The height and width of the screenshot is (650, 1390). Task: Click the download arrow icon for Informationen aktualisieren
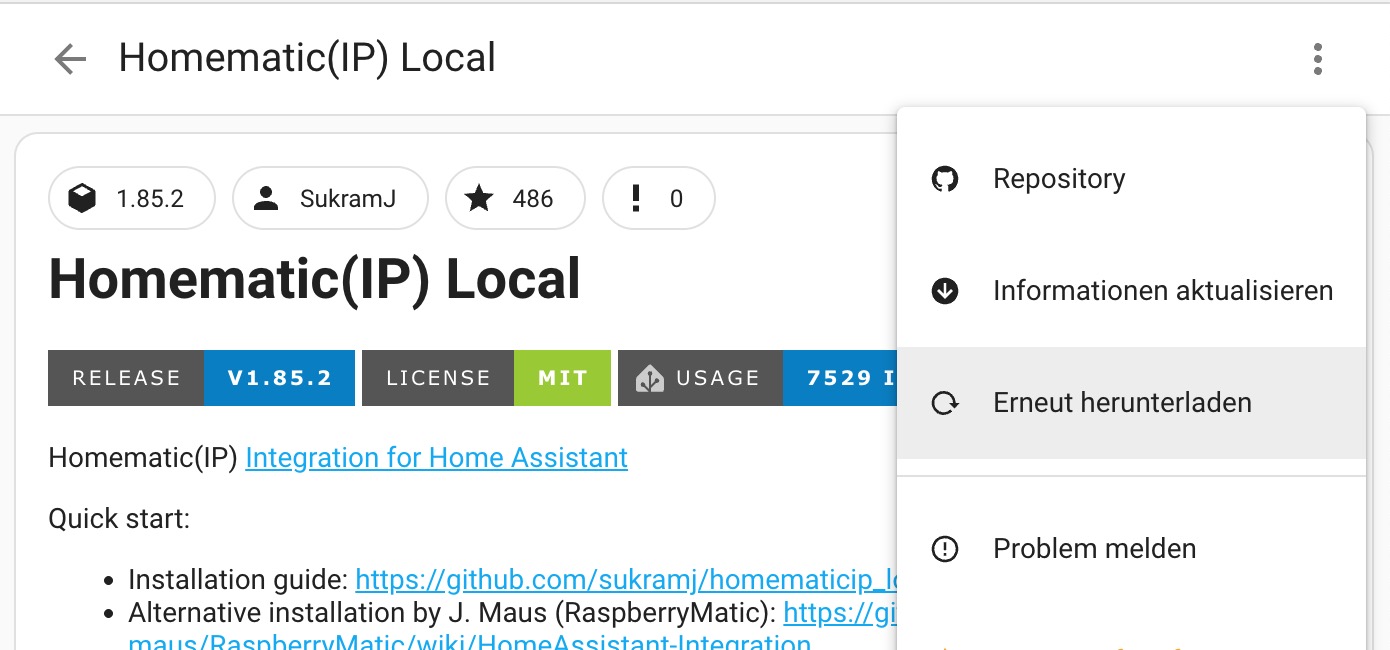(945, 291)
